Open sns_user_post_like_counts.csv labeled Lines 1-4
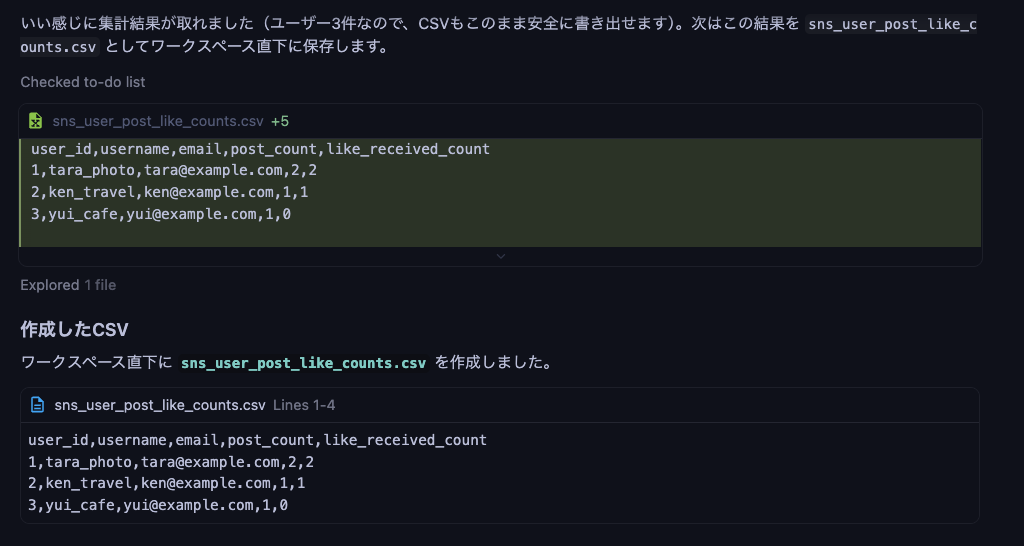 pos(160,405)
